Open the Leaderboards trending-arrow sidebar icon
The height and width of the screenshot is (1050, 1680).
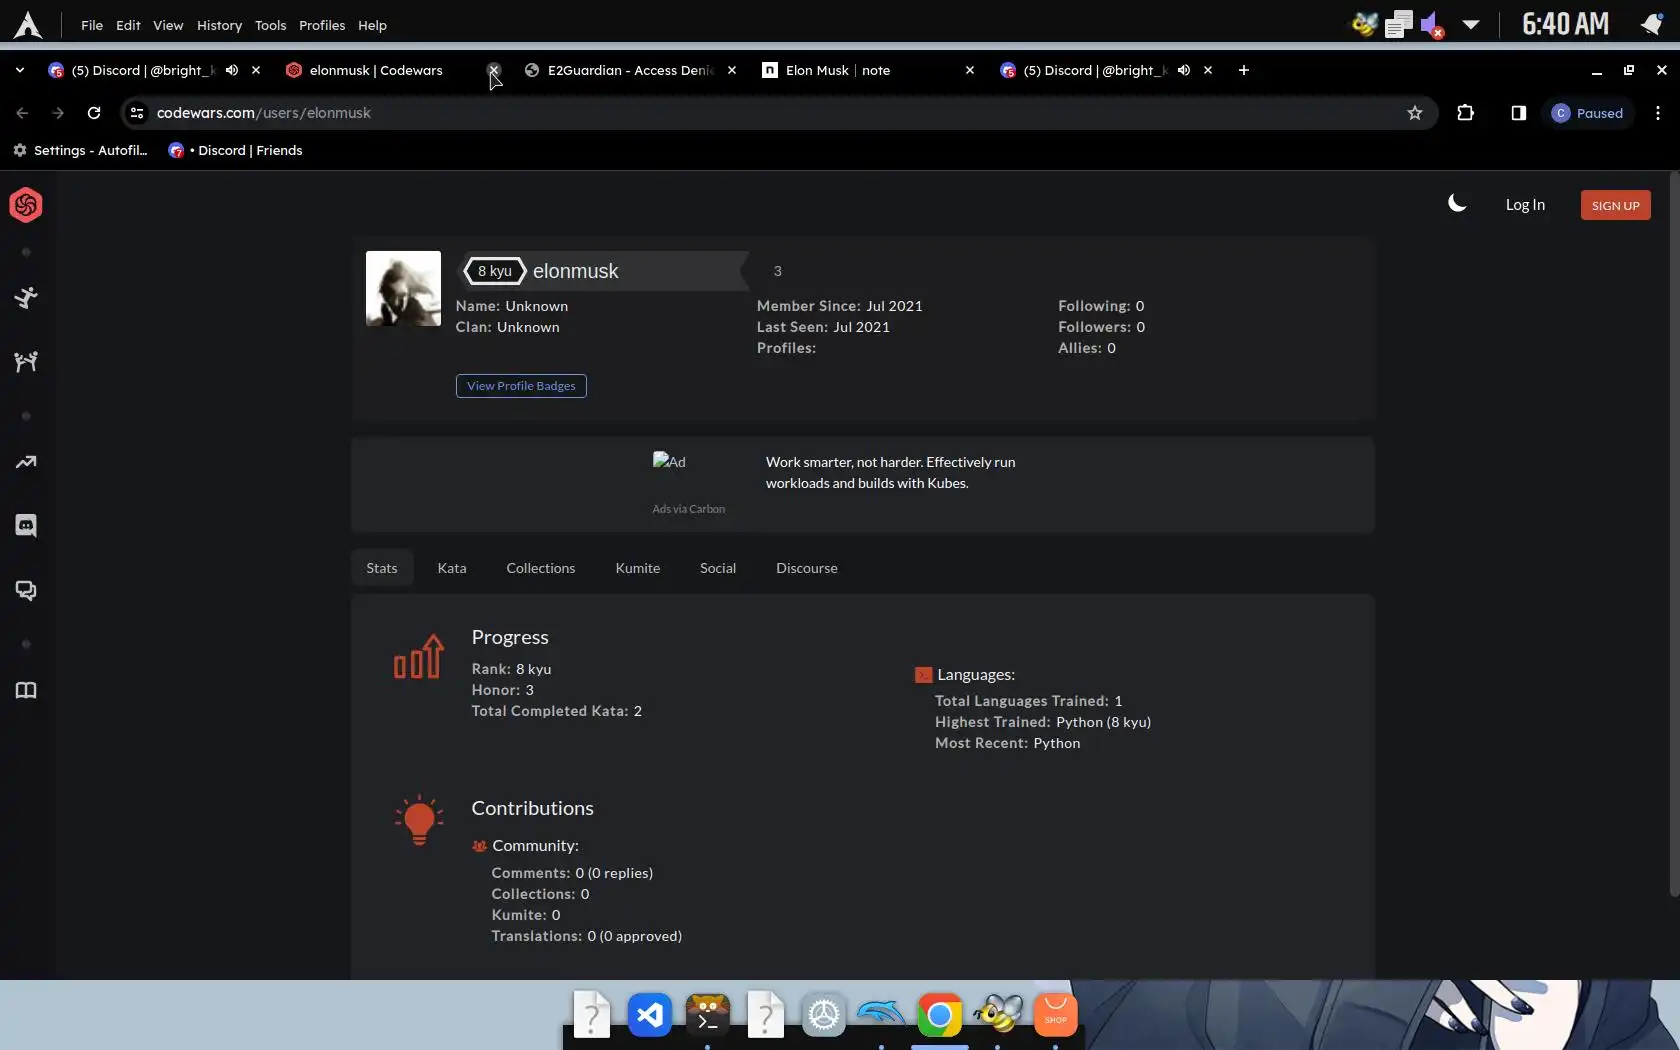tap(26, 462)
